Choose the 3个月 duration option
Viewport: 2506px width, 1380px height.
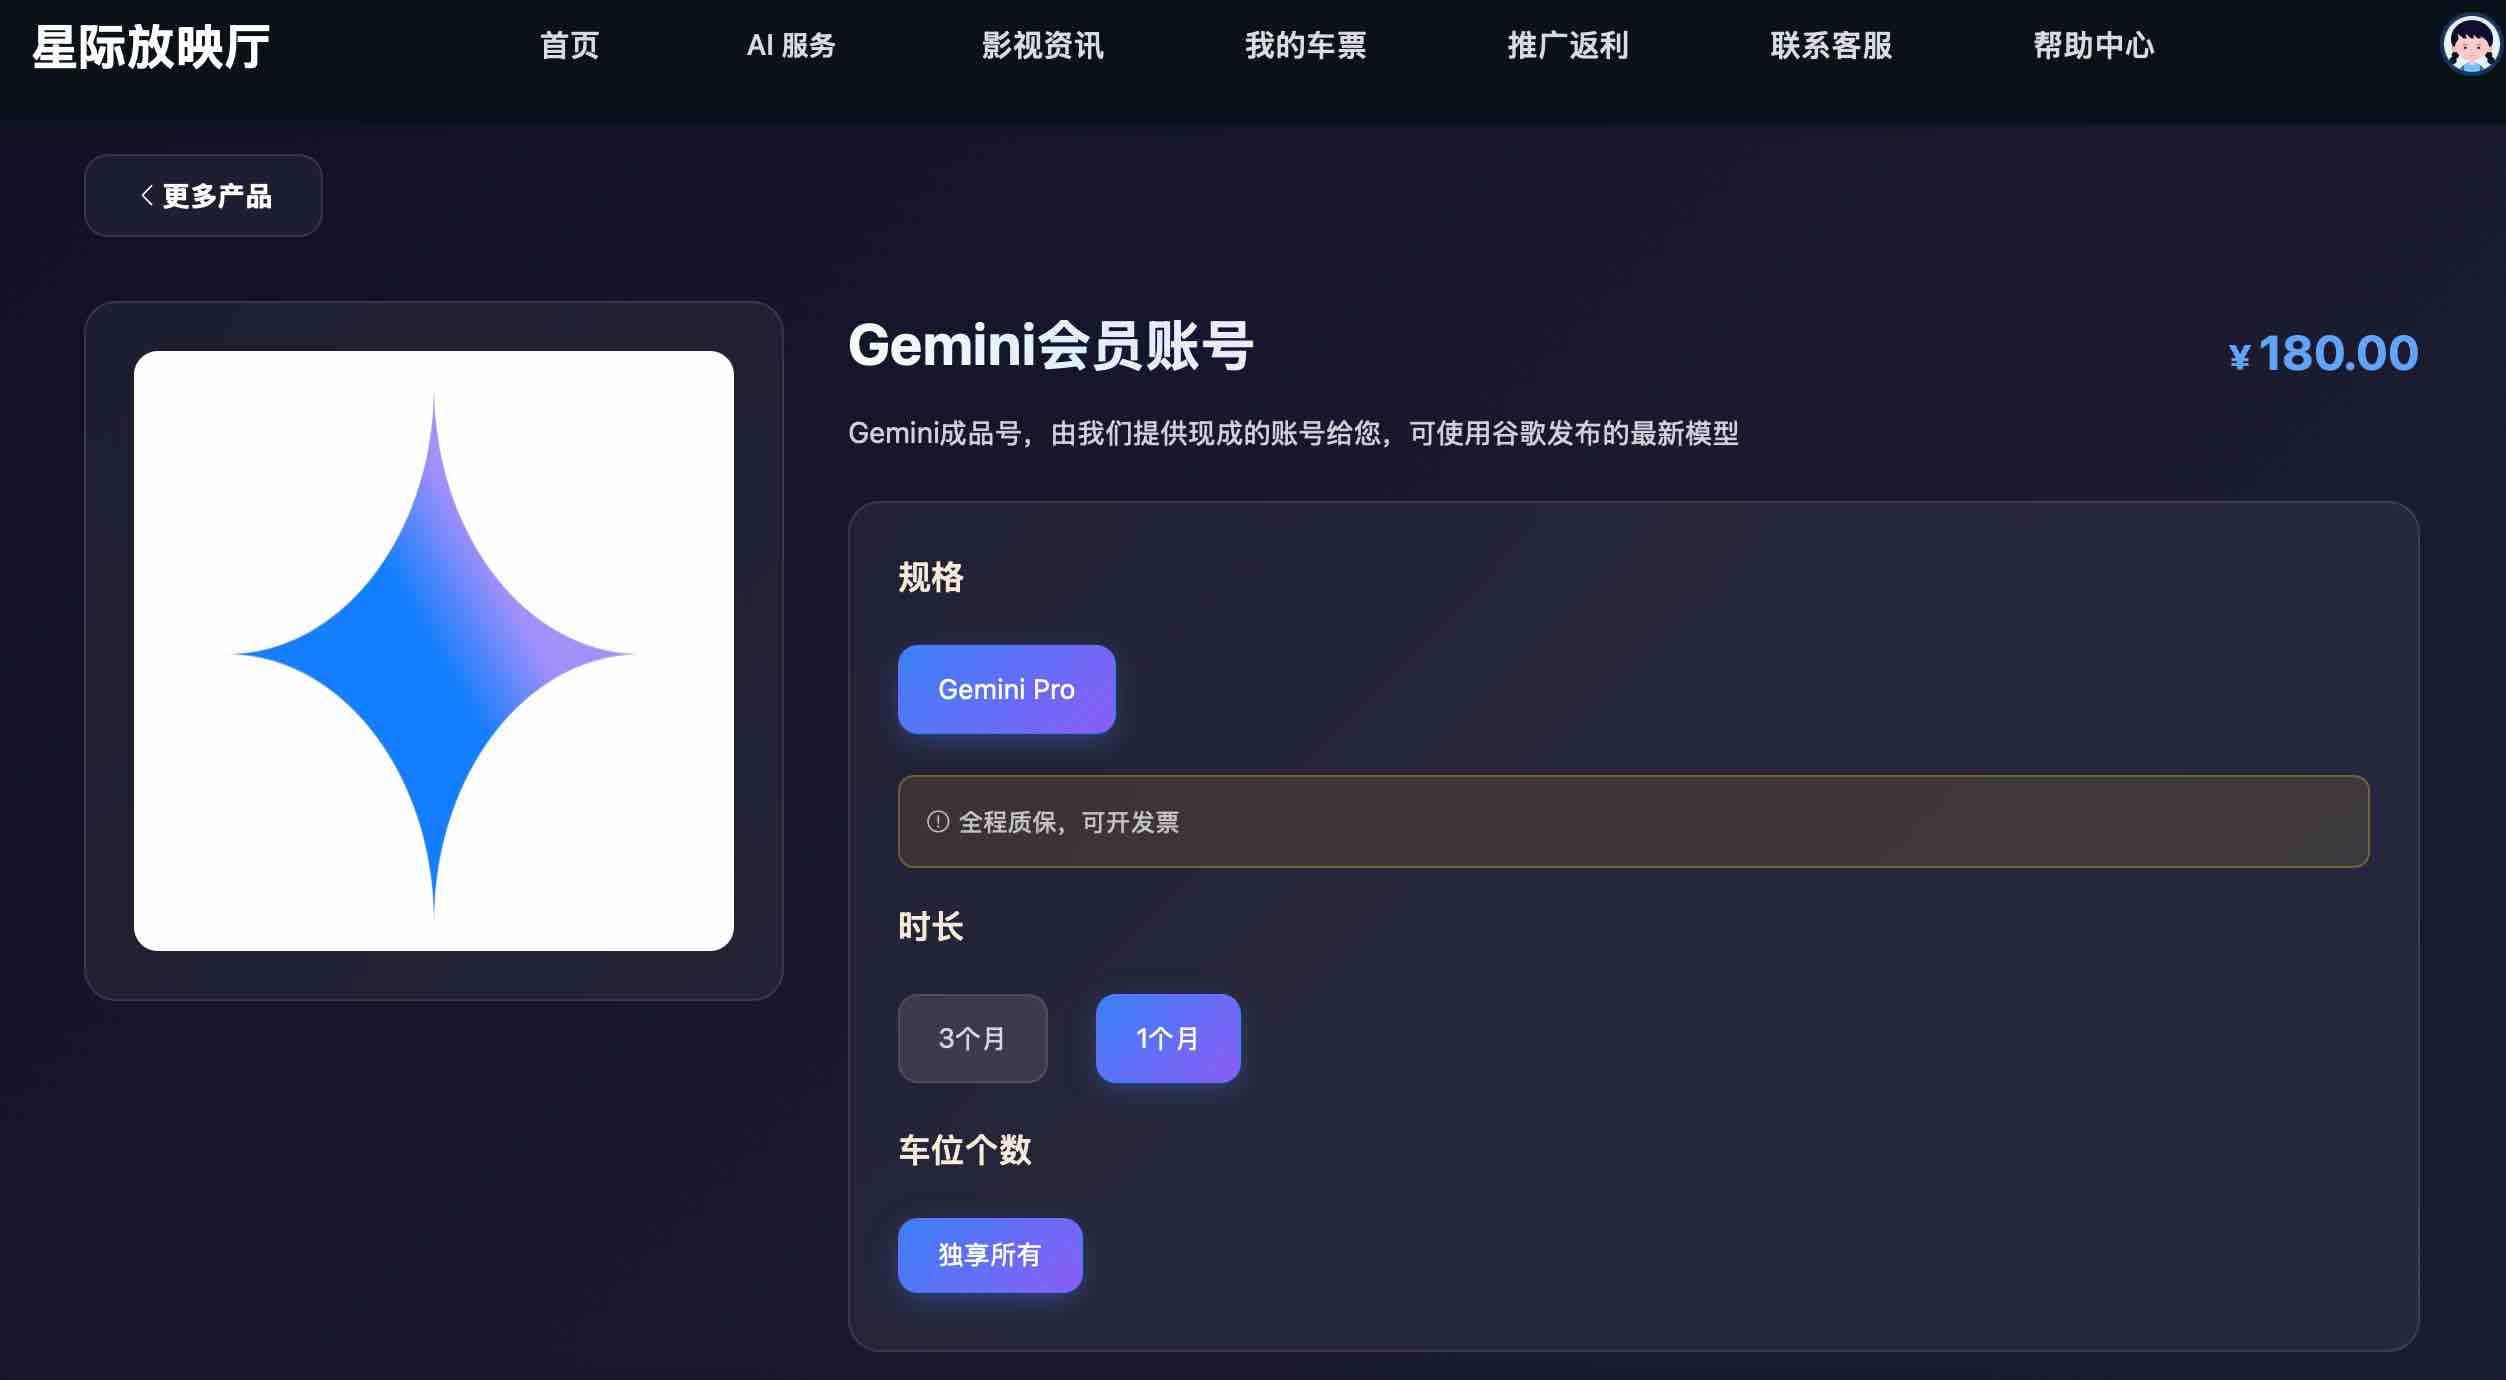pyautogui.click(x=972, y=1038)
